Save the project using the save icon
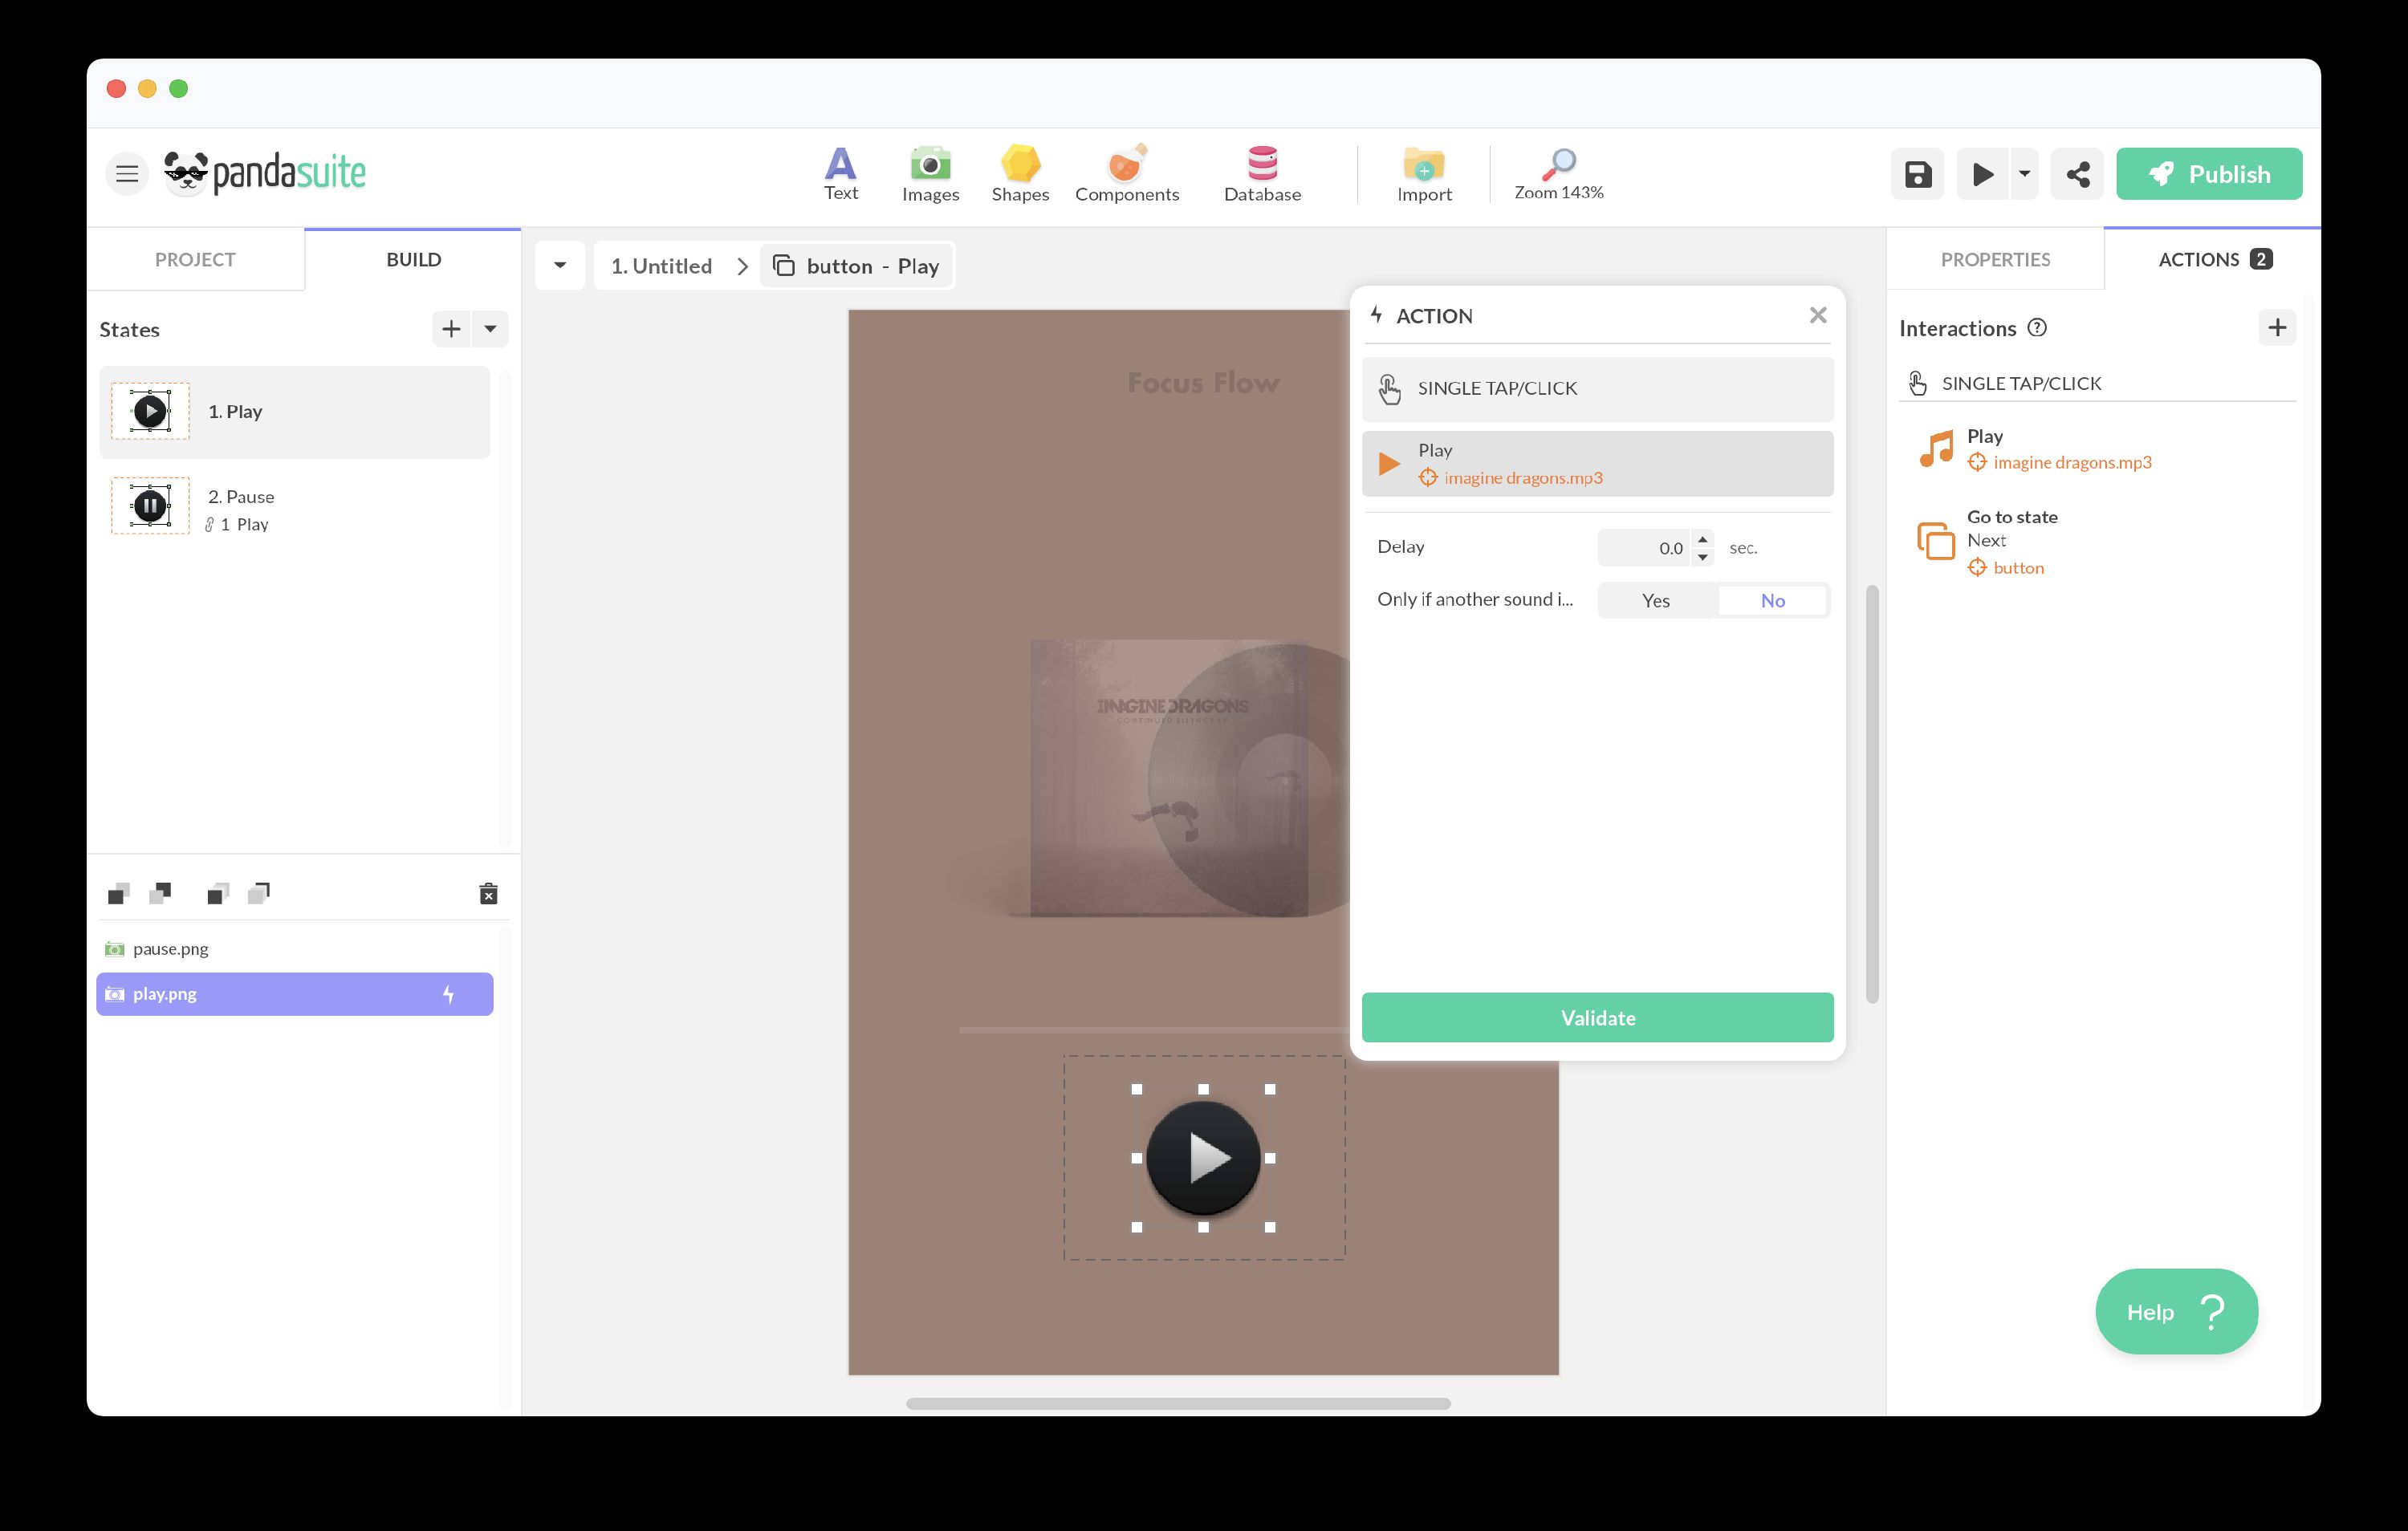 (1917, 173)
